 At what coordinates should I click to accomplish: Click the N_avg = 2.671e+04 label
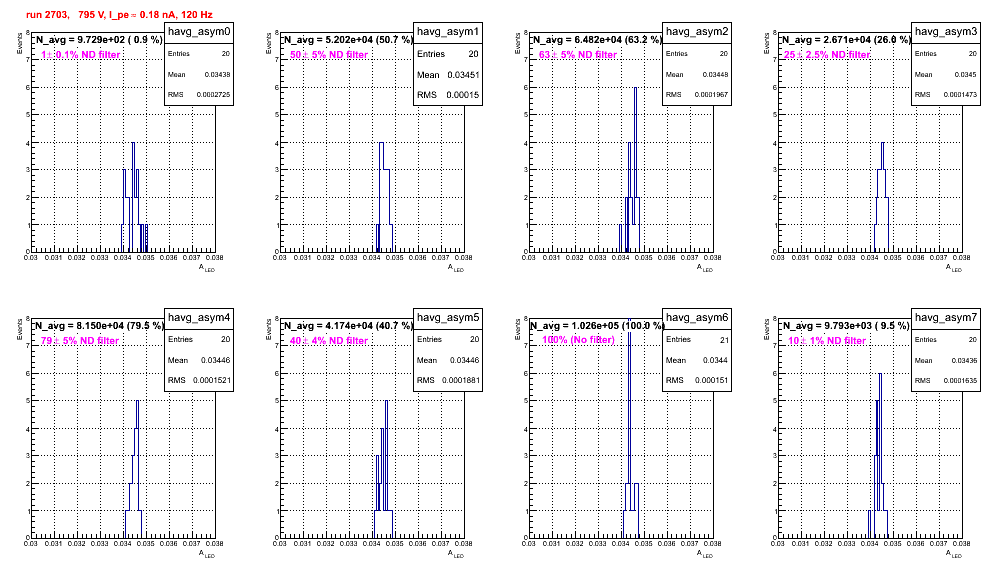[846, 40]
